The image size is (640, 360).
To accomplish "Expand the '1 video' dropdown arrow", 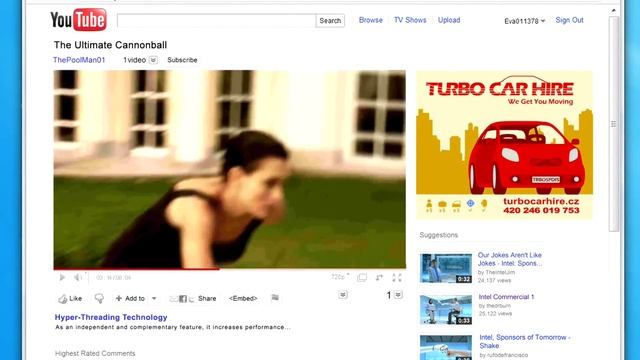I will click(153, 60).
